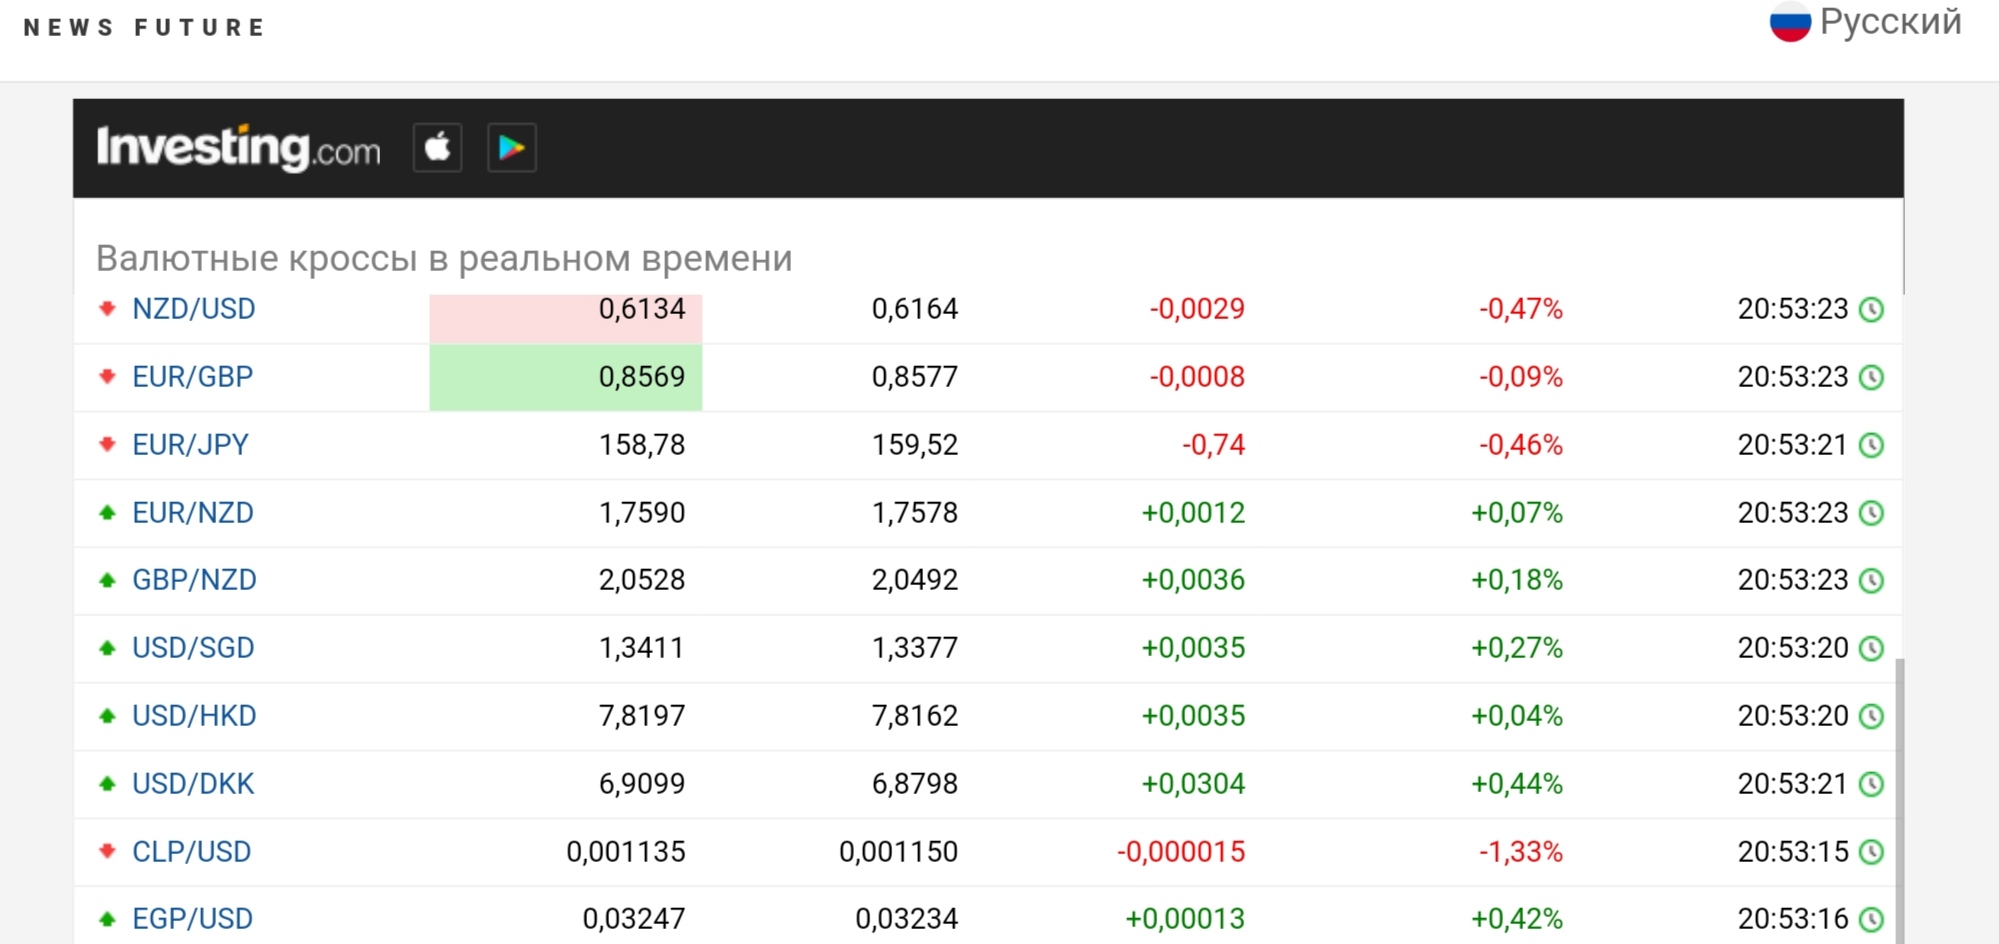Click the green up arrow beside EUR/NZD
This screenshot has width=1999, height=944.
107,512
